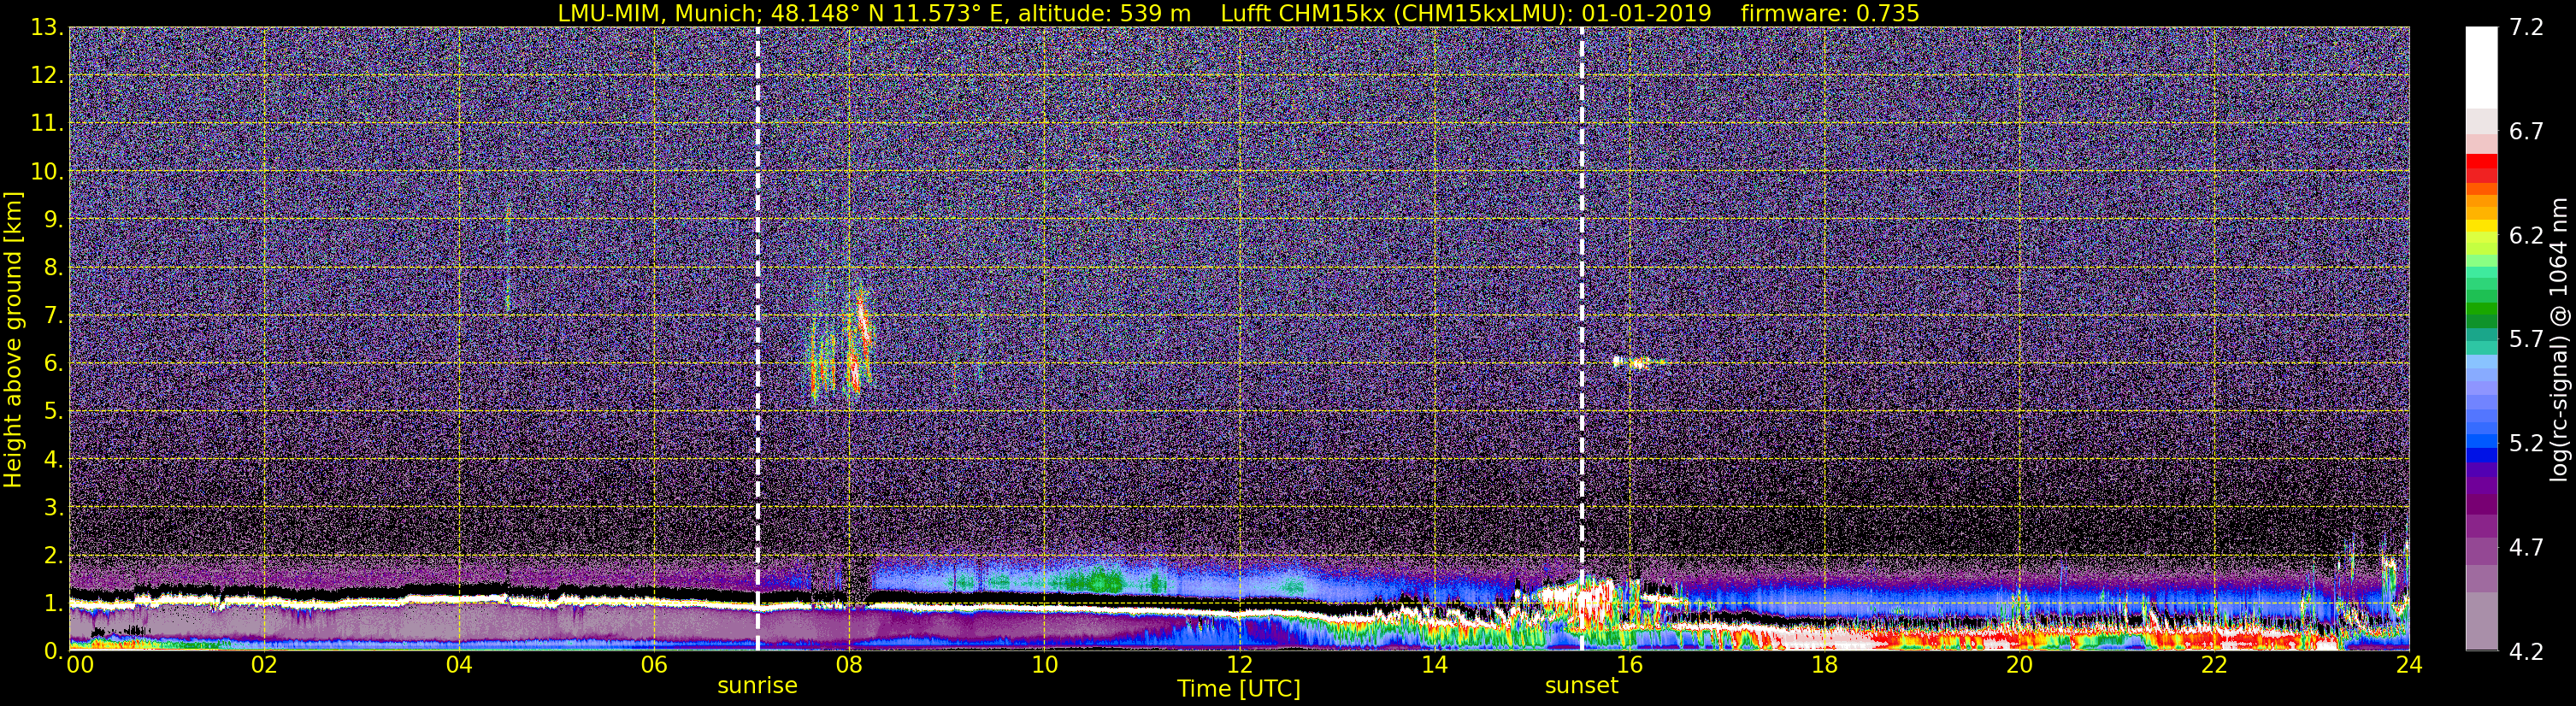Screen dimensions: 2576x706
Task: Click the time tick label '22'
Action: [2214, 666]
